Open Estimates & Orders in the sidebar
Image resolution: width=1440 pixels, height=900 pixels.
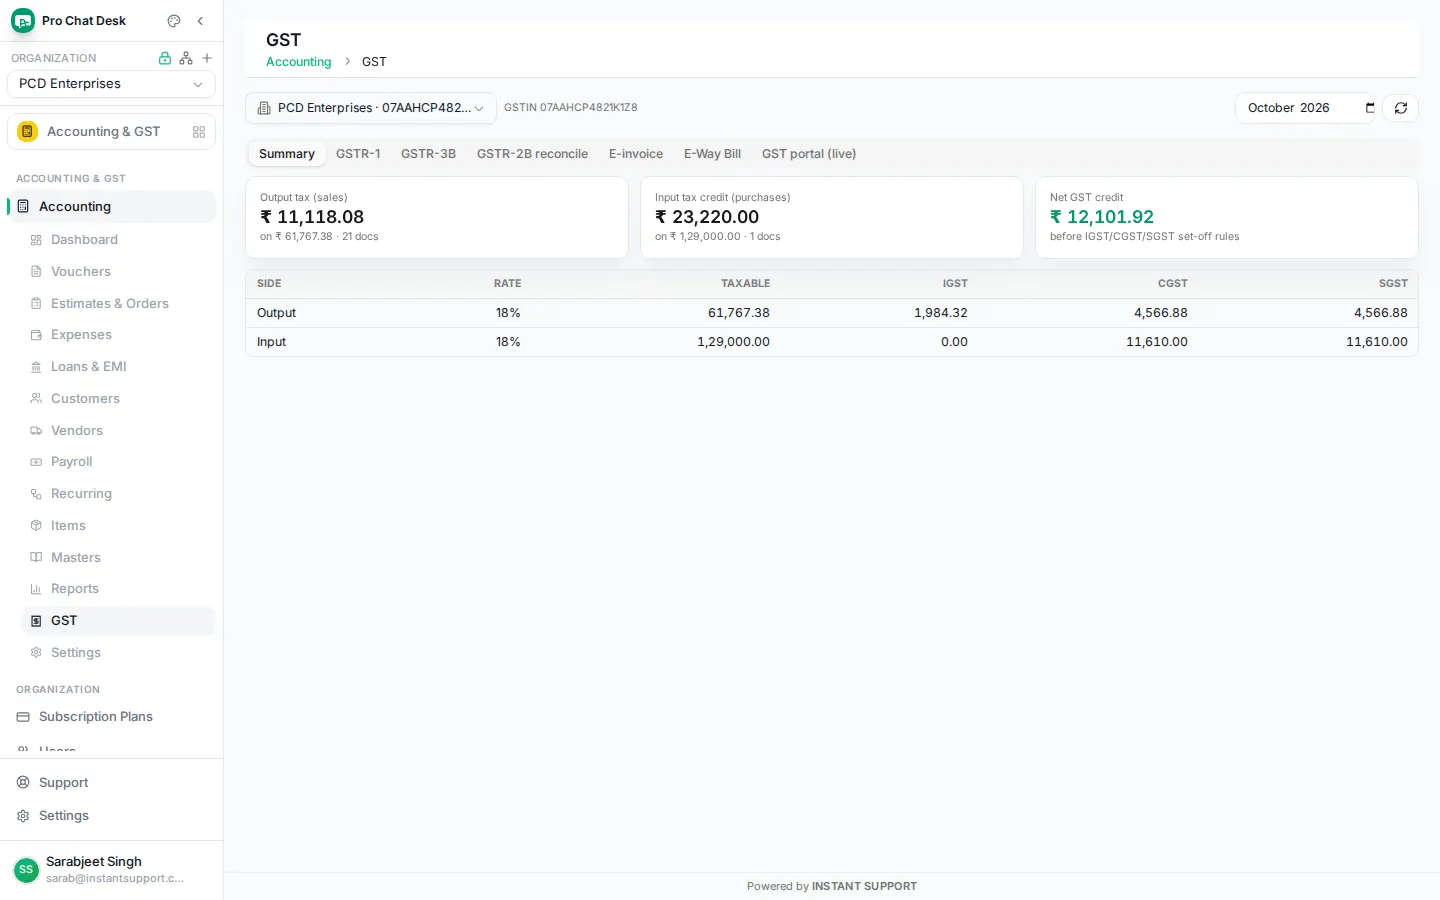[x=118, y=304]
